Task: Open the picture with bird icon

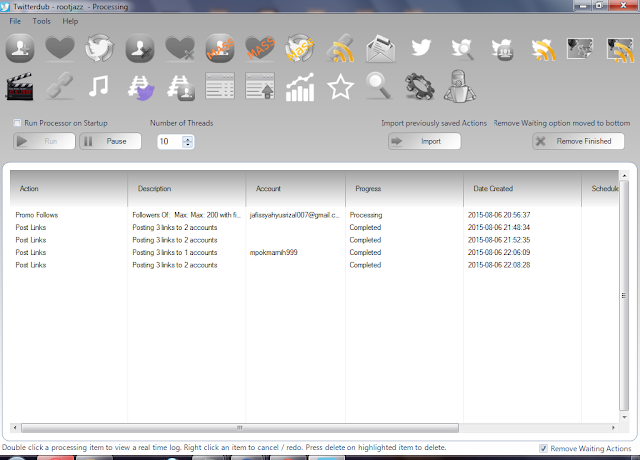Action: (x=580, y=49)
